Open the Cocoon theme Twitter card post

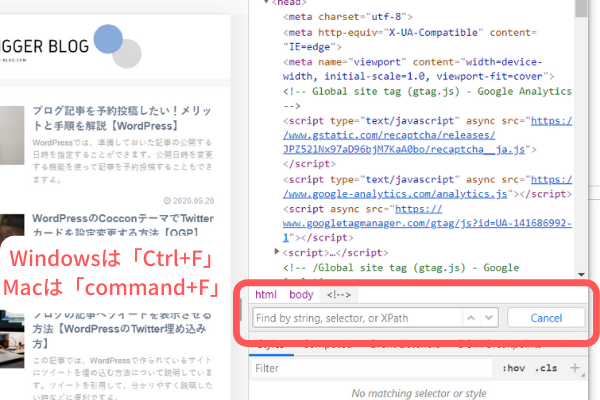click(x=123, y=225)
